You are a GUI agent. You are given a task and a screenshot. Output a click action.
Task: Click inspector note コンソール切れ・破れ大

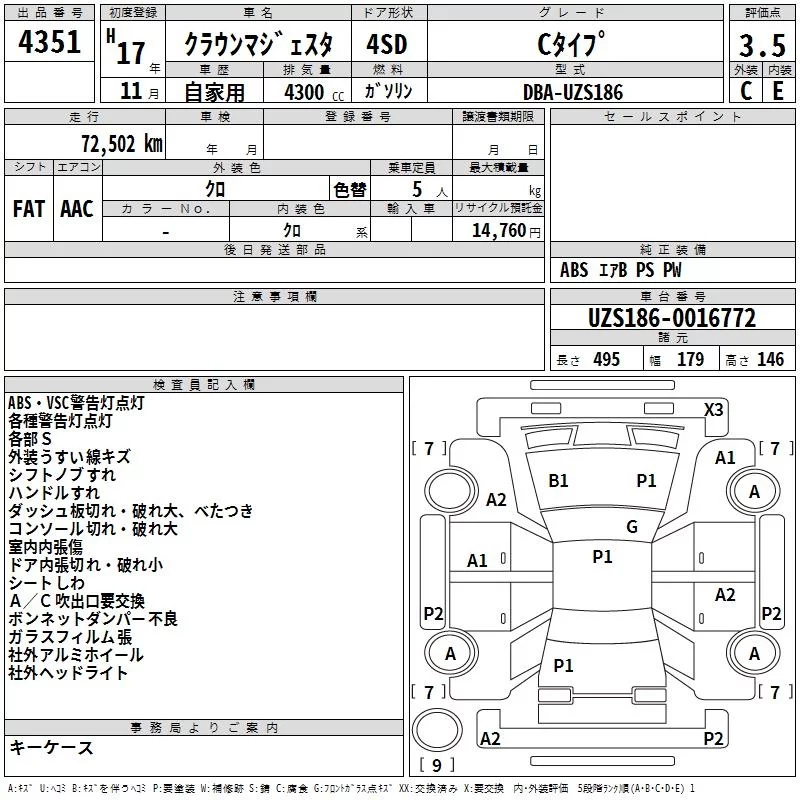tap(93, 529)
